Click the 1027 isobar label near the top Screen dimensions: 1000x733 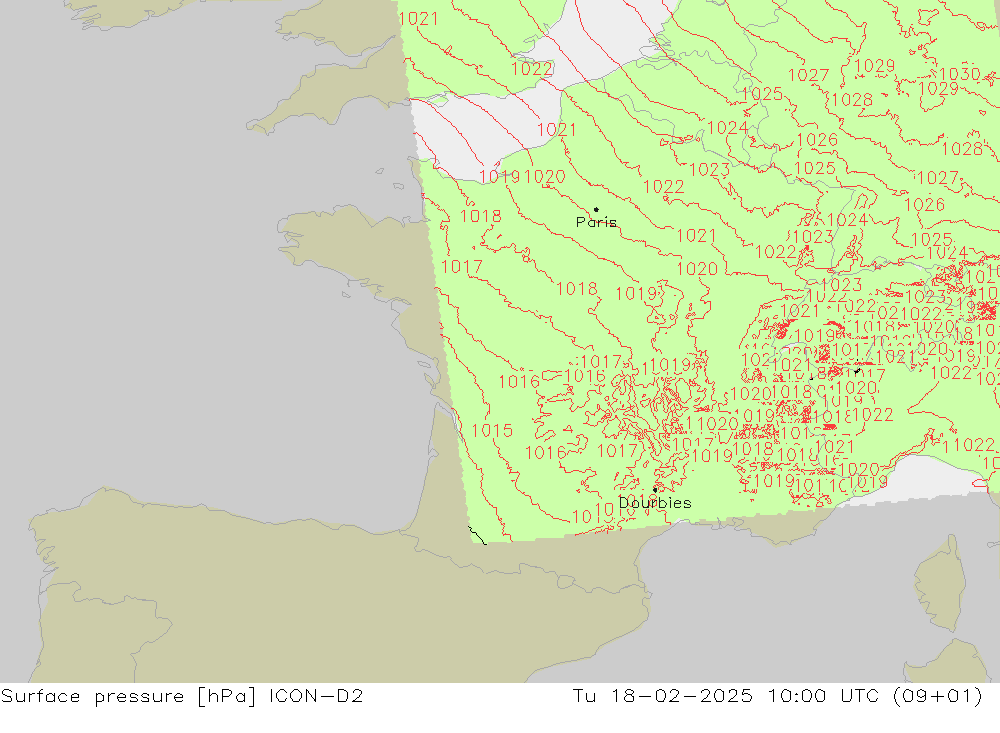[808, 75]
